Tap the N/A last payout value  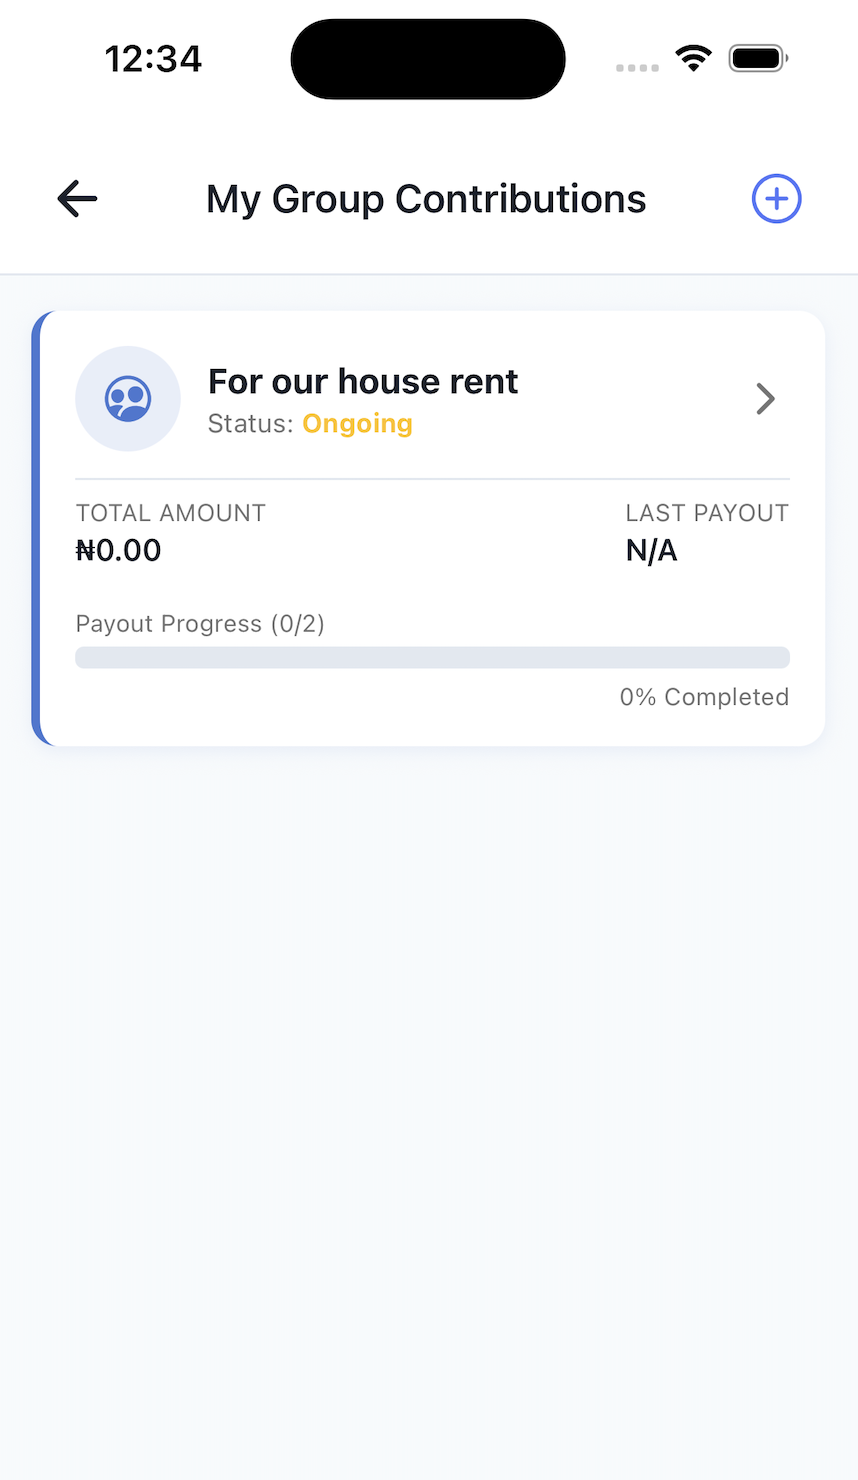651,550
